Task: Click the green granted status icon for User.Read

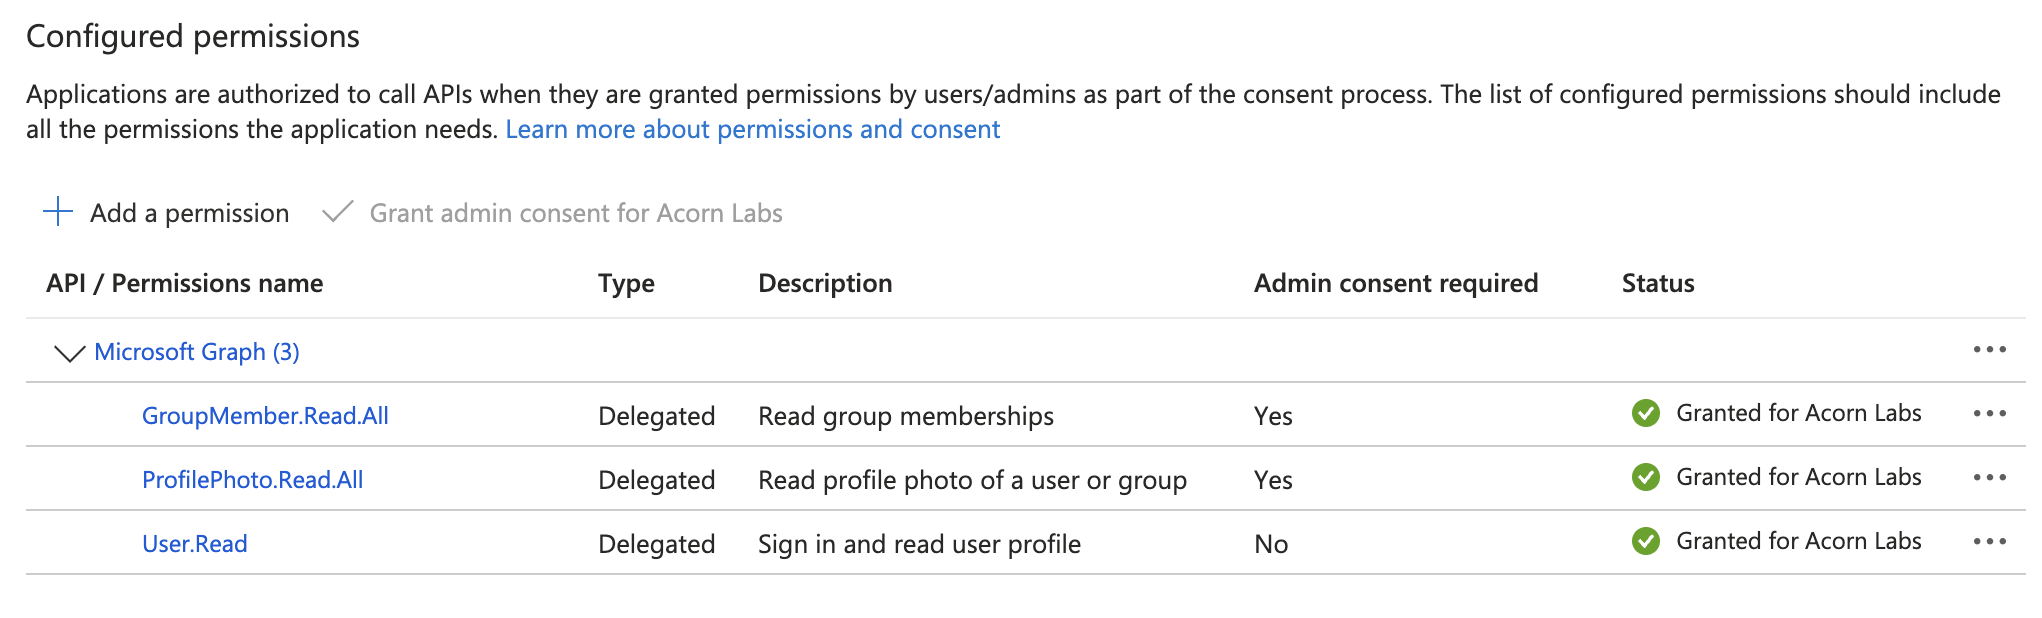Action: coord(1646,542)
